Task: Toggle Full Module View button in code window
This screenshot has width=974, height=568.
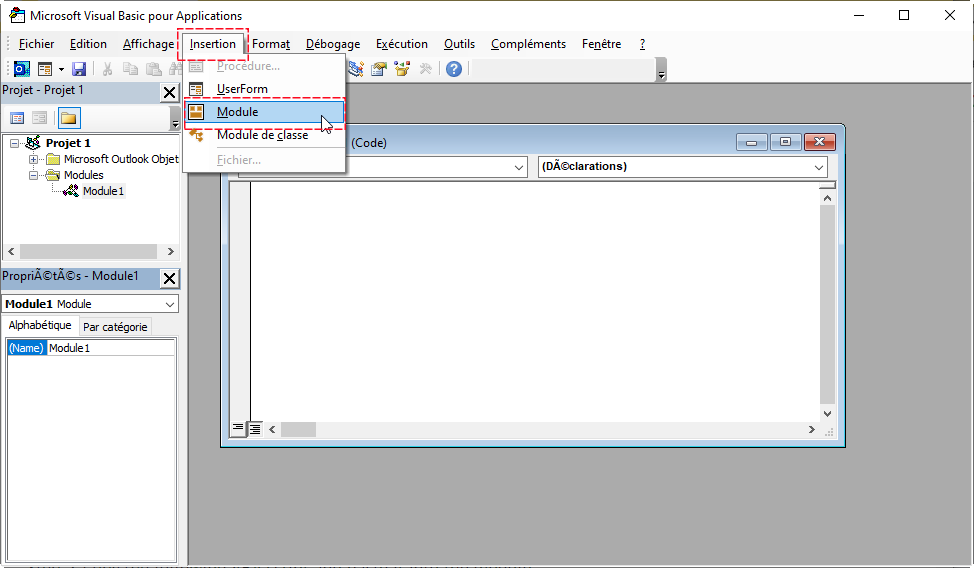Action: [x=255, y=429]
